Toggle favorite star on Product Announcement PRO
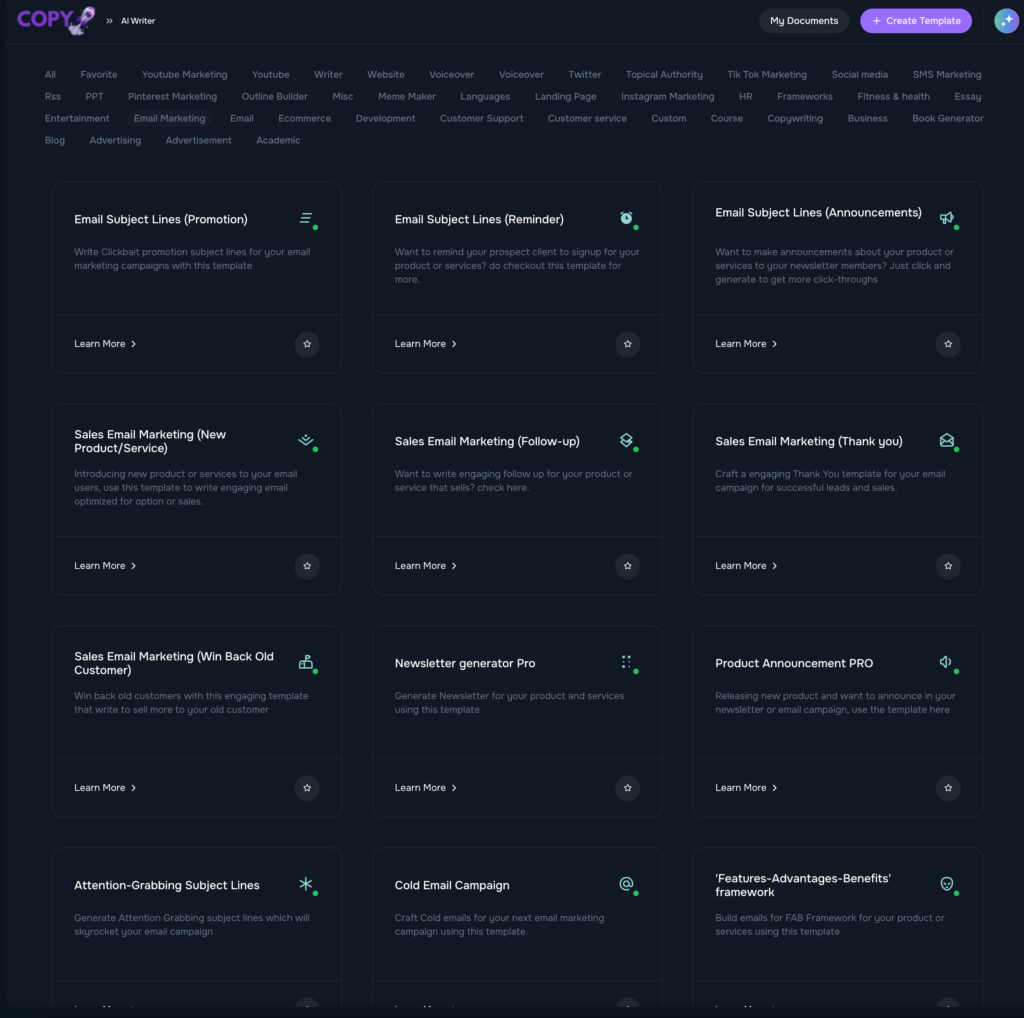 click(947, 788)
